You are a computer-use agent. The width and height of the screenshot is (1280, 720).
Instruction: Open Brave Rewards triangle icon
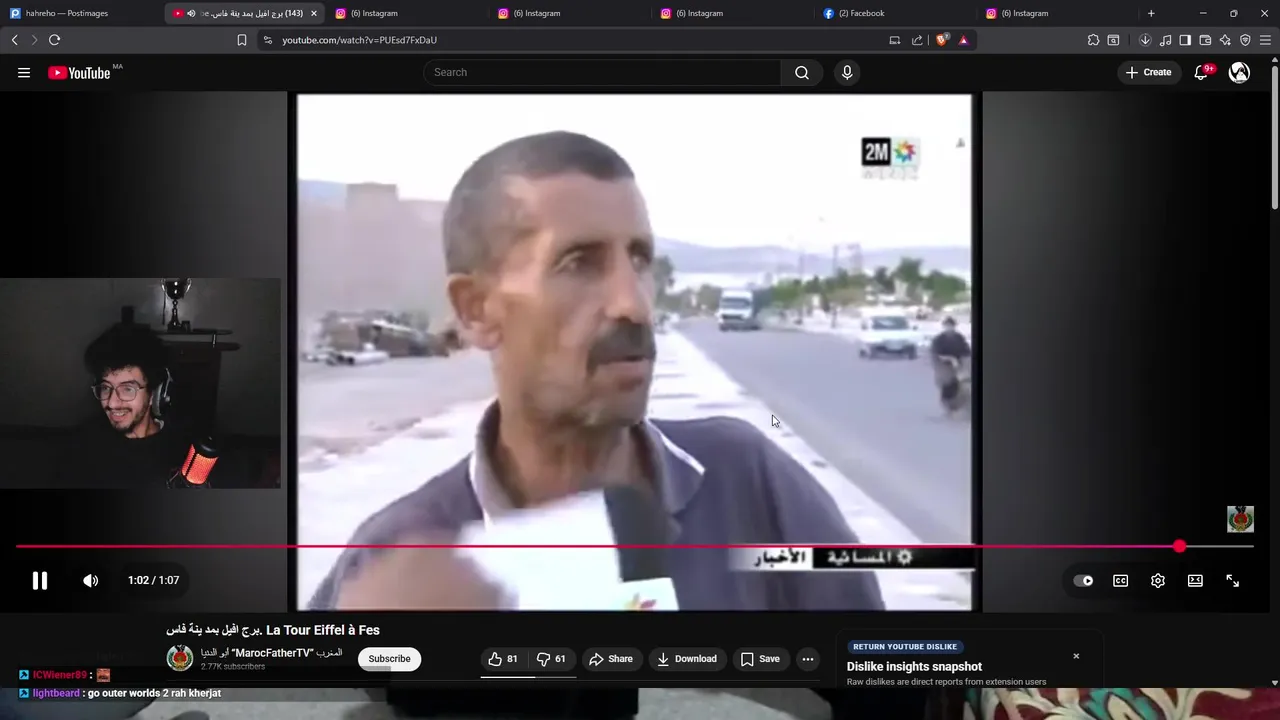(x=963, y=40)
